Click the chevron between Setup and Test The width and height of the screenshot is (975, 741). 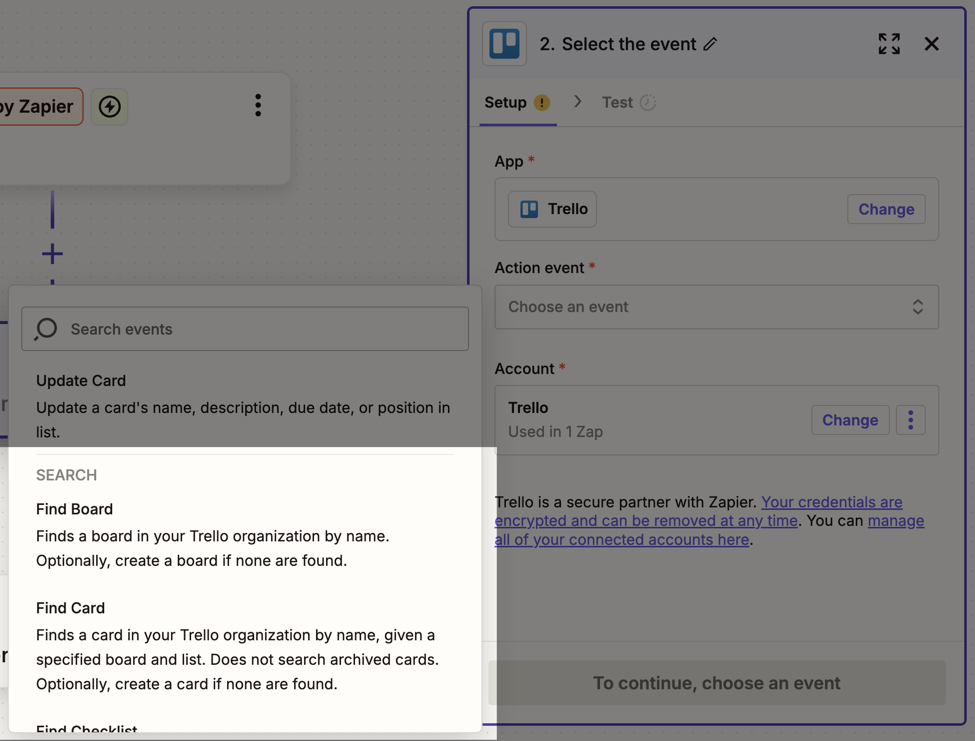pos(578,101)
